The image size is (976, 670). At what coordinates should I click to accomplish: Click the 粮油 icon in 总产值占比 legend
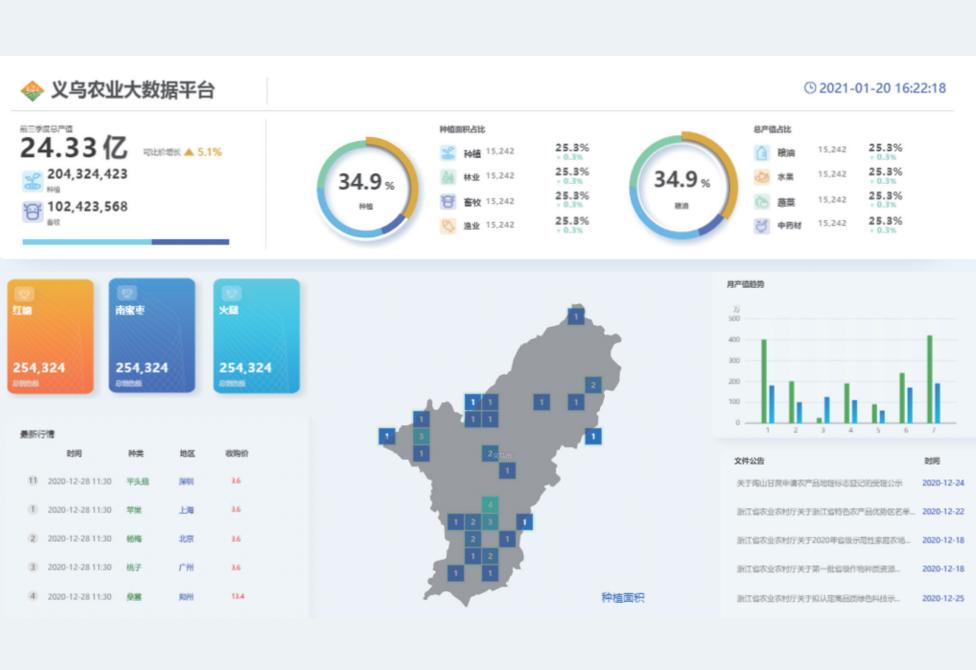coord(761,151)
